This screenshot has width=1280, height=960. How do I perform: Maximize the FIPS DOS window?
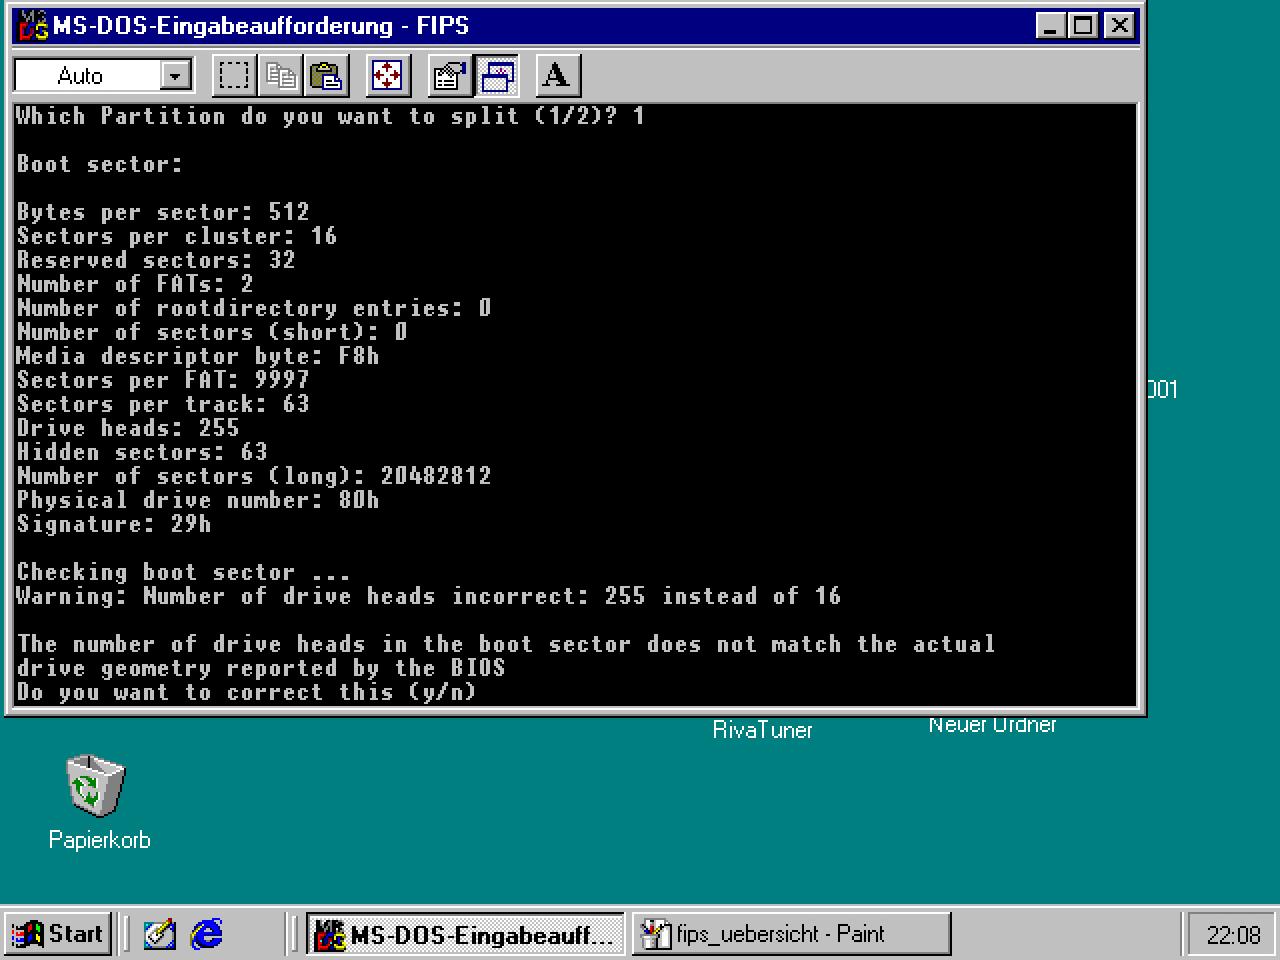1083,25
